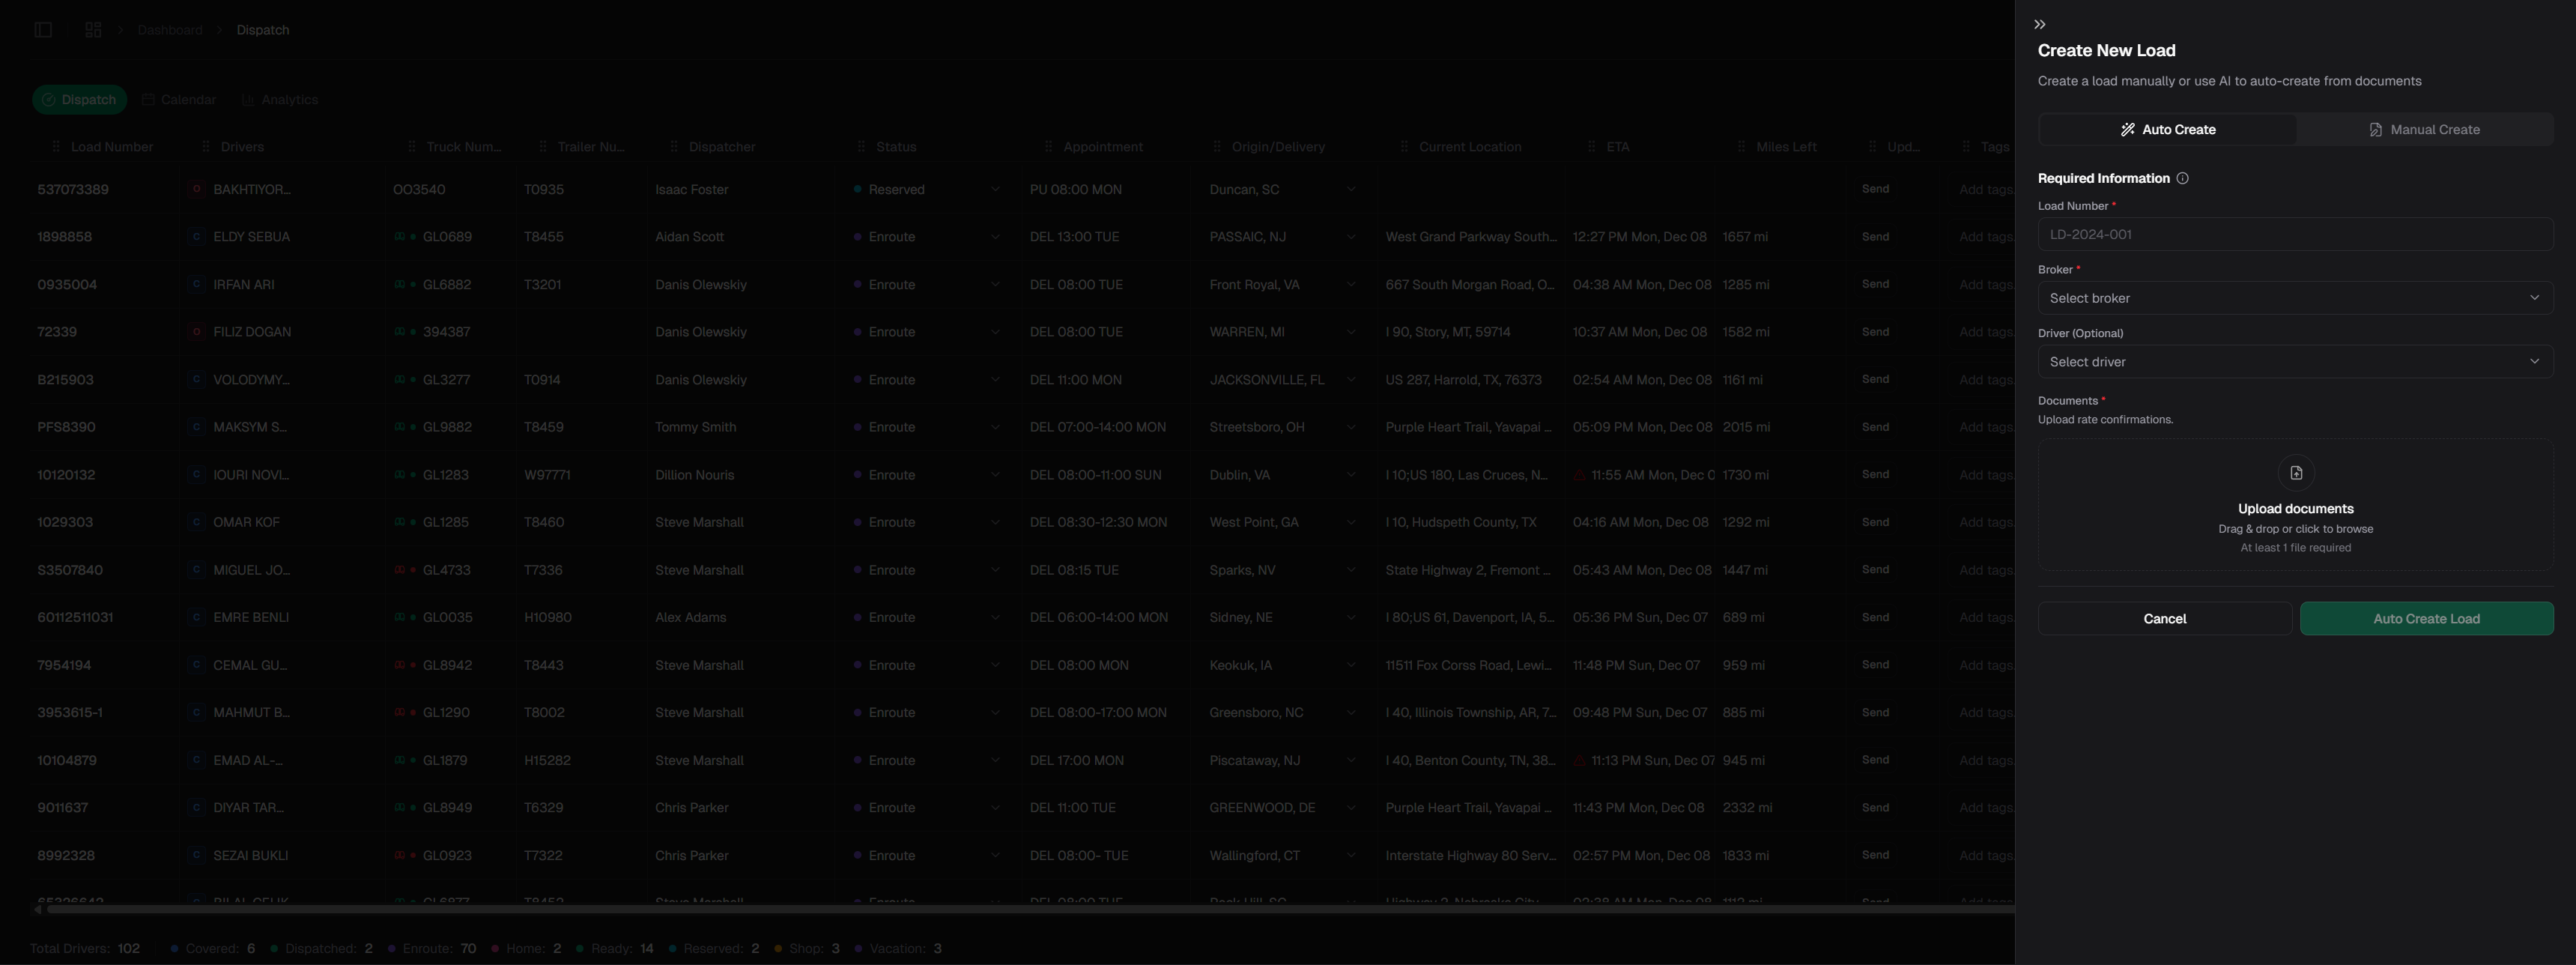Click the Required Information info icon
The width and height of the screenshot is (2576, 965).
(2182, 178)
